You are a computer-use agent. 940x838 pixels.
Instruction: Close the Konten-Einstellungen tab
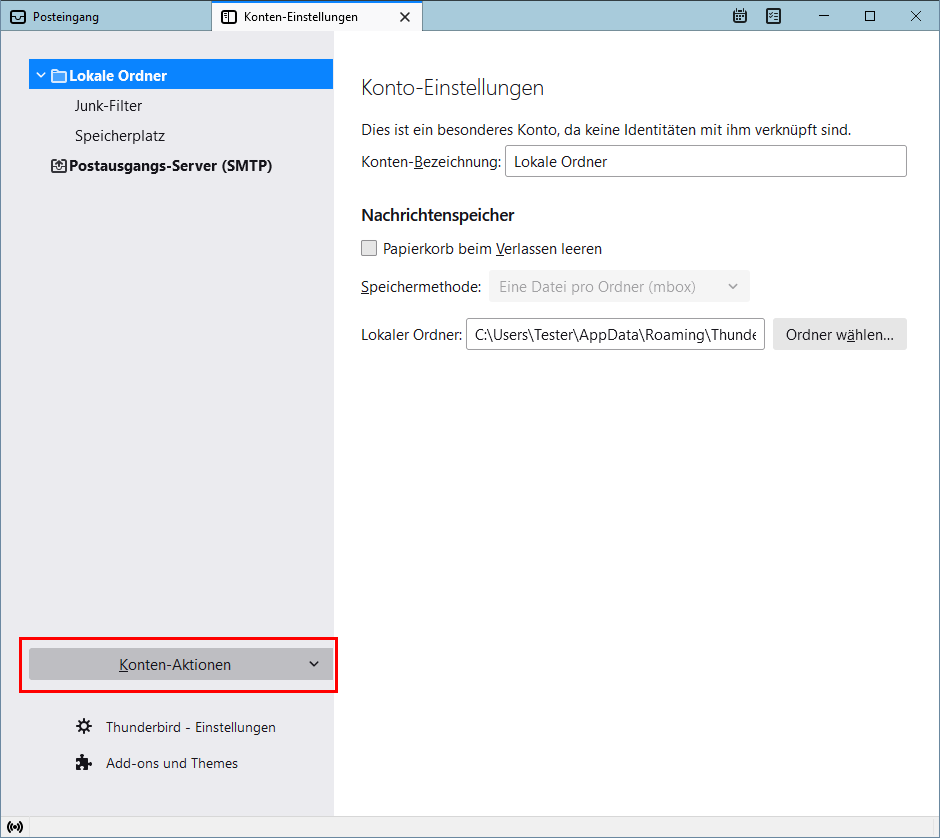[x=404, y=17]
